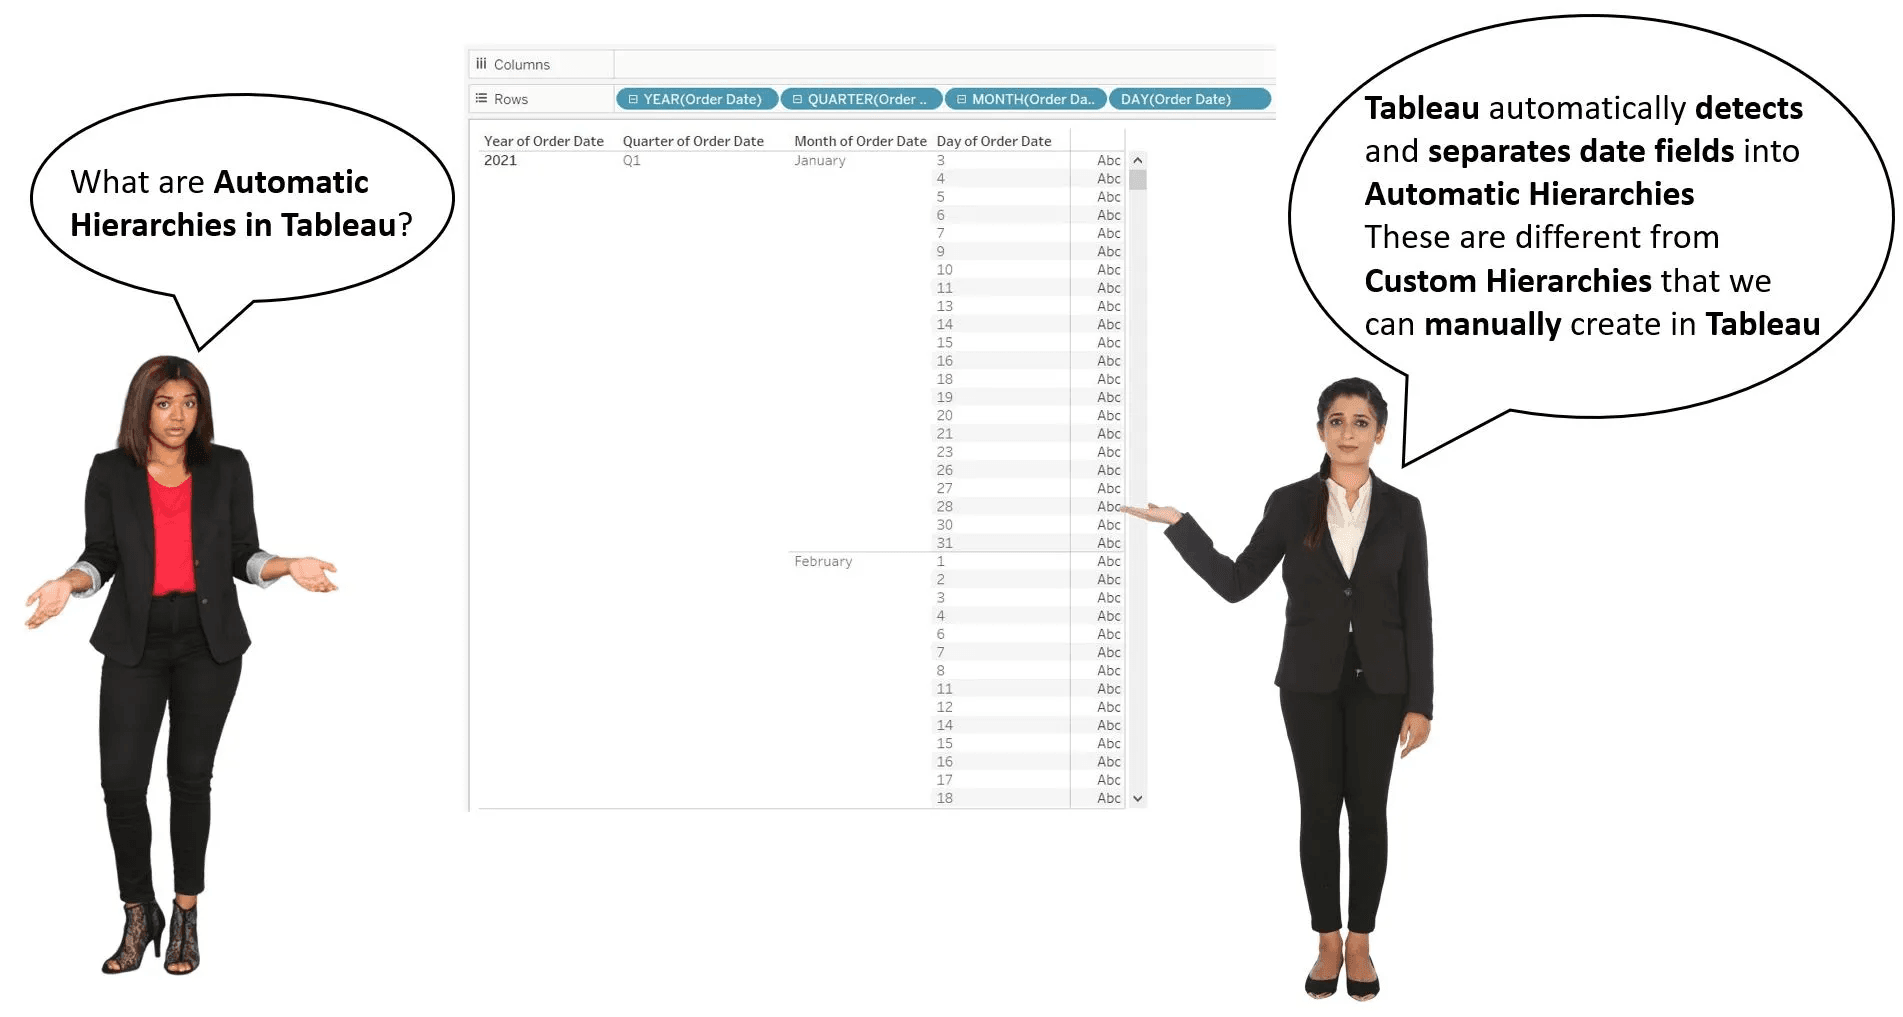Select day 28 under January
The height and width of the screenshot is (1017, 1903).
coord(944,506)
